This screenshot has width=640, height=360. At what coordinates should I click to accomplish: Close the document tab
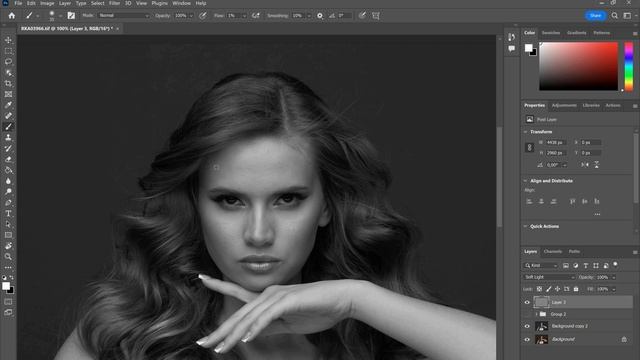coord(118,29)
